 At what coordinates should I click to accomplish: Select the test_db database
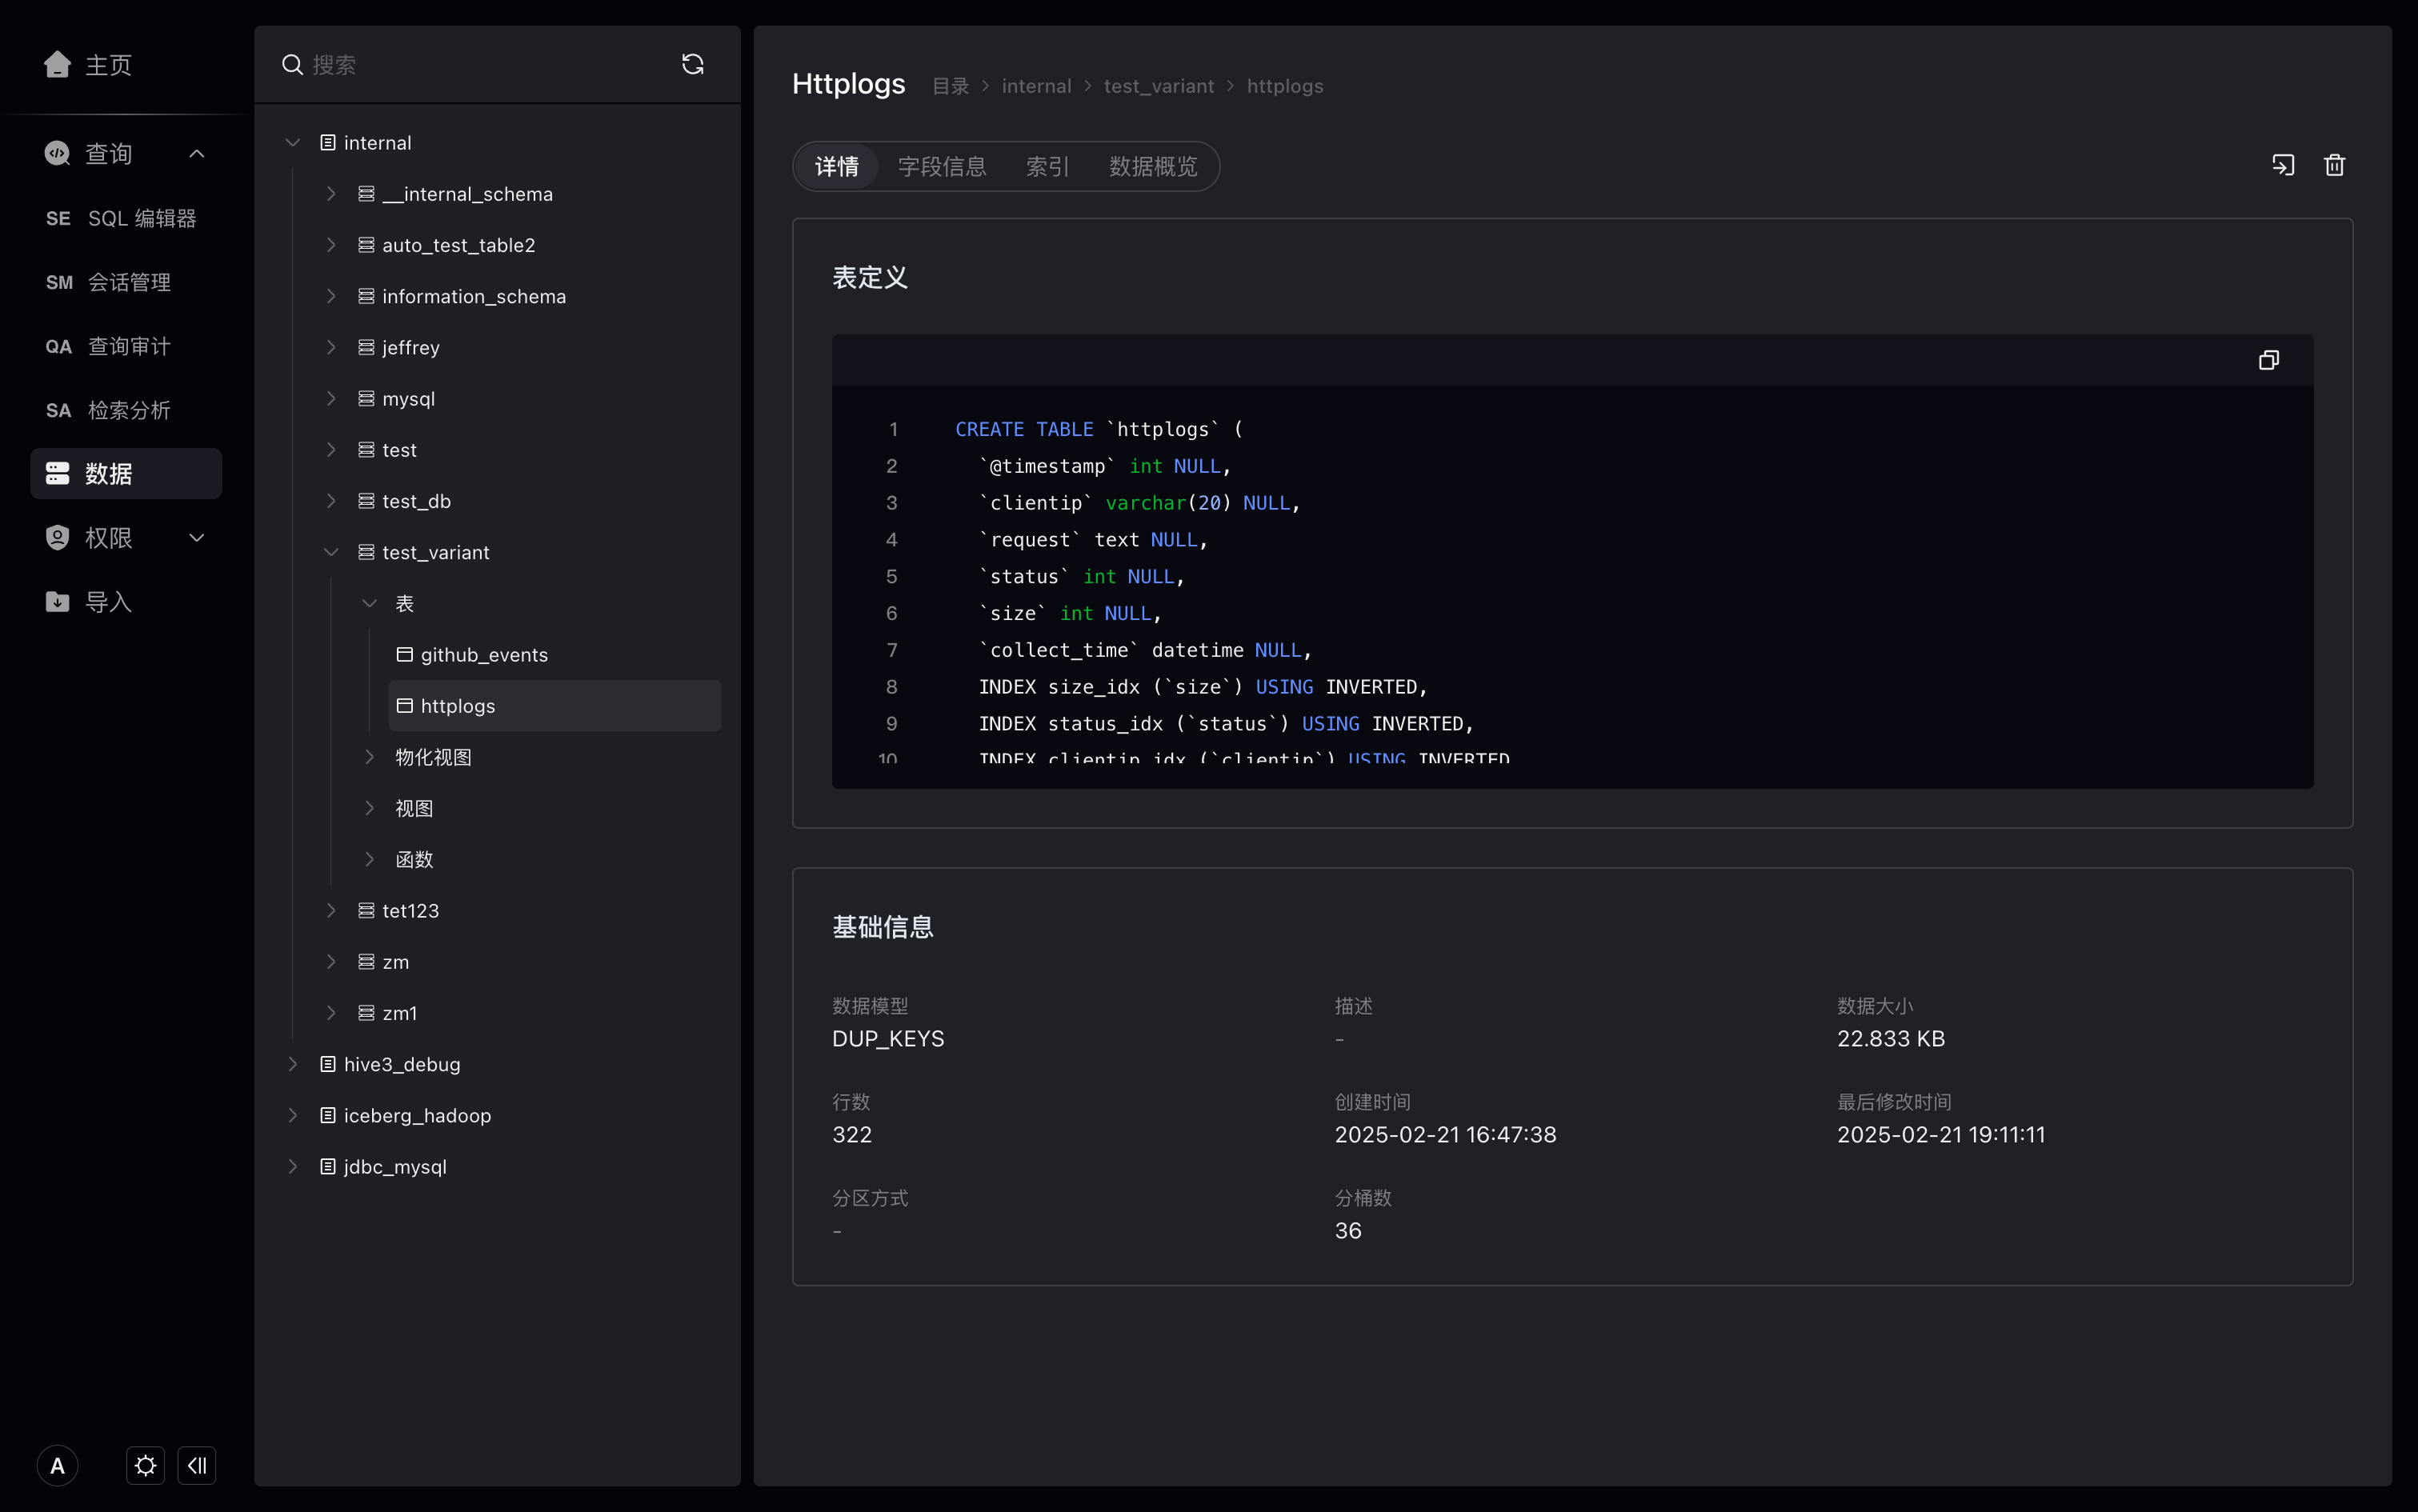tap(416, 501)
